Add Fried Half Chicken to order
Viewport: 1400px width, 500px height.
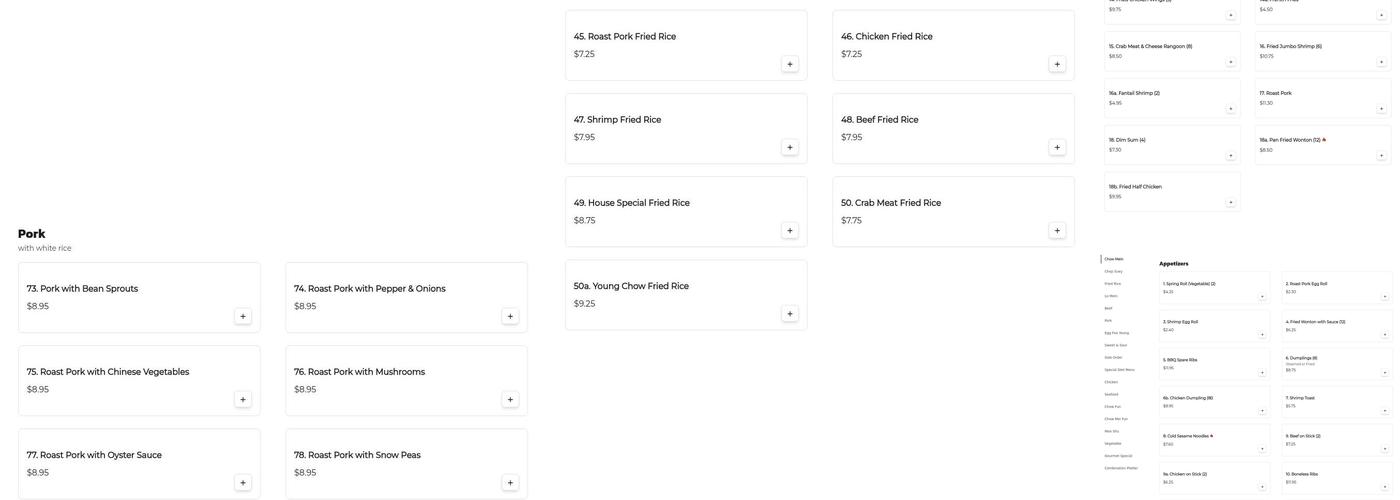pos(1231,202)
